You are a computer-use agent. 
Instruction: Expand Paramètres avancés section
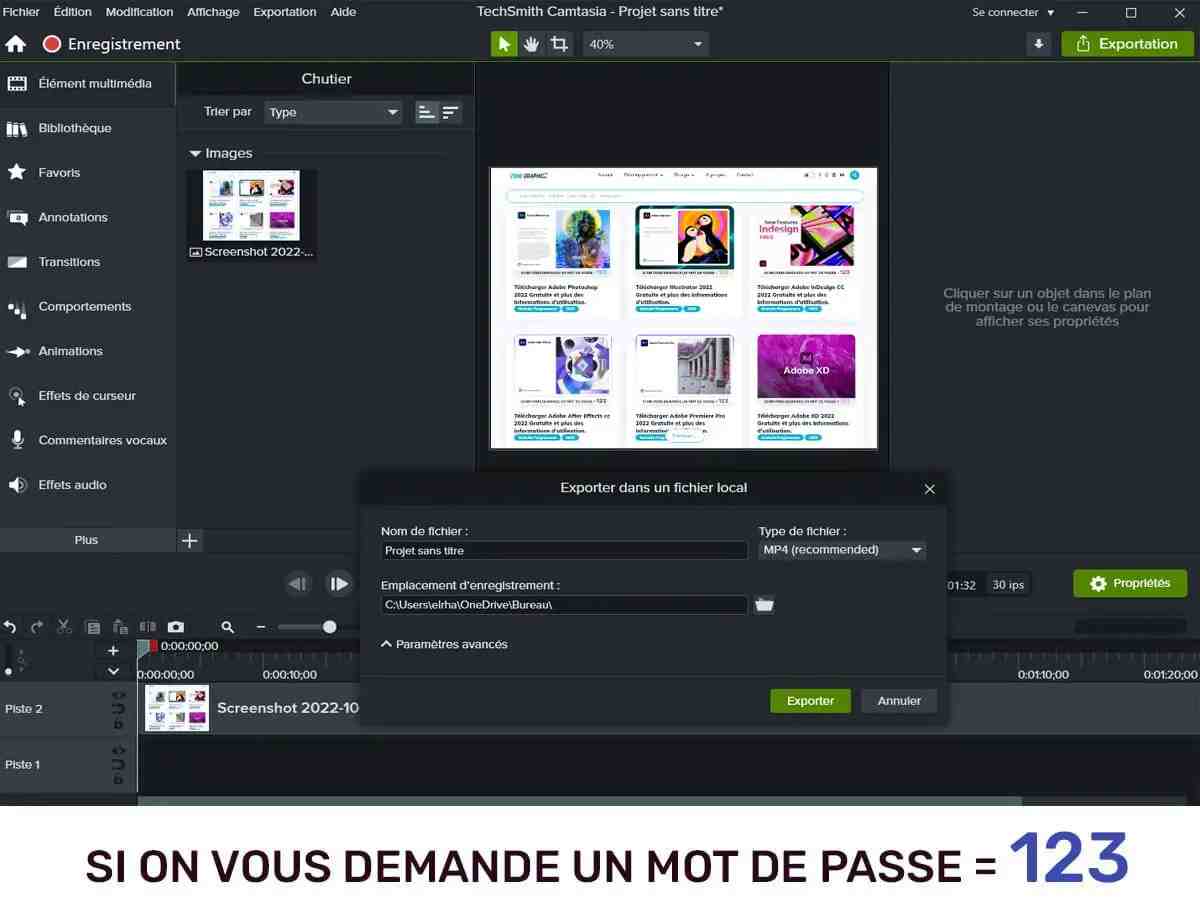coord(445,645)
